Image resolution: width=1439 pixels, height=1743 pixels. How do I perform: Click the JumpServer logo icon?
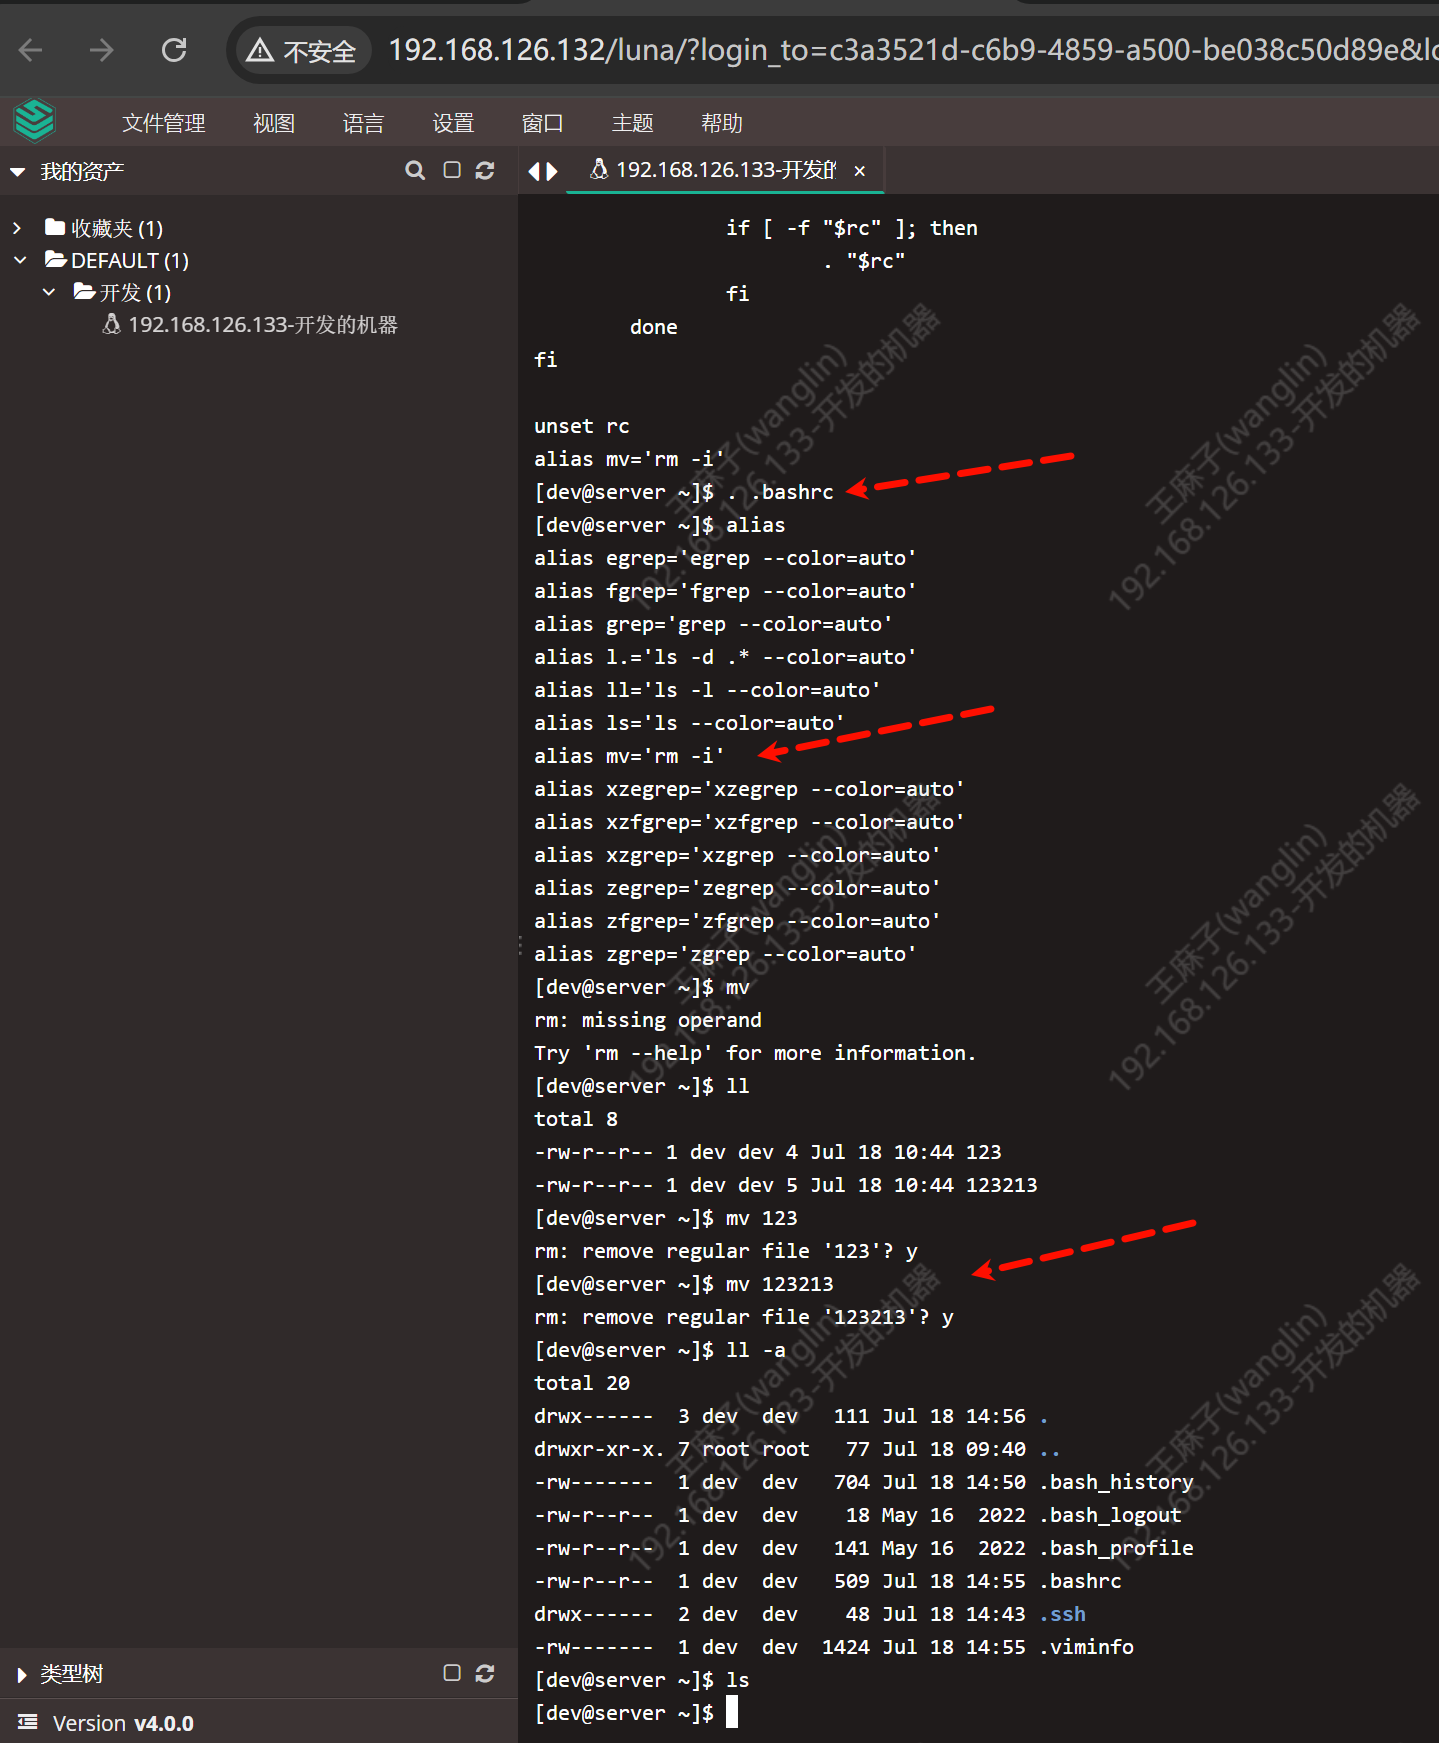point(34,122)
